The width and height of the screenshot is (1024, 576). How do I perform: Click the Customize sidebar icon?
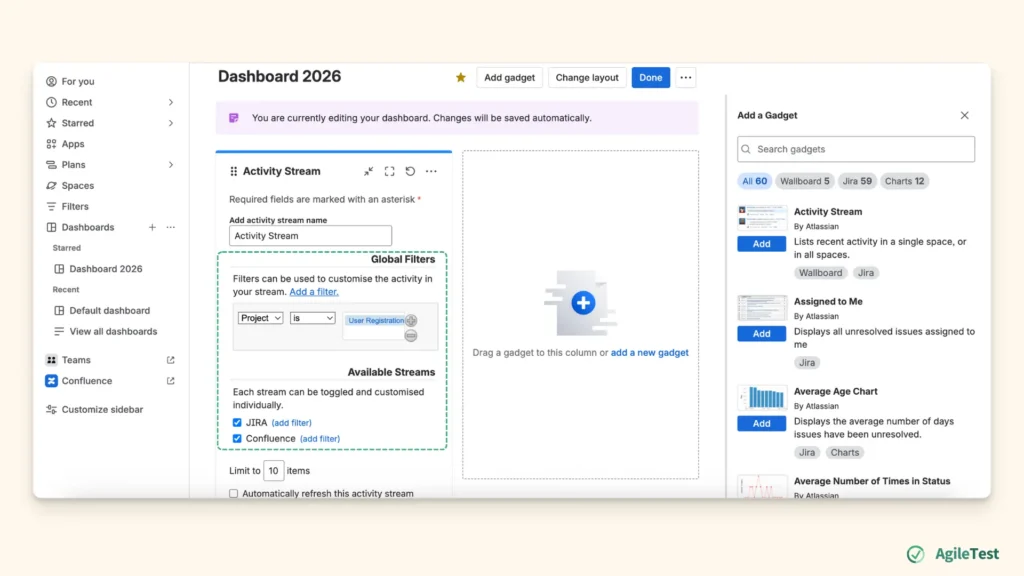[x=51, y=409]
